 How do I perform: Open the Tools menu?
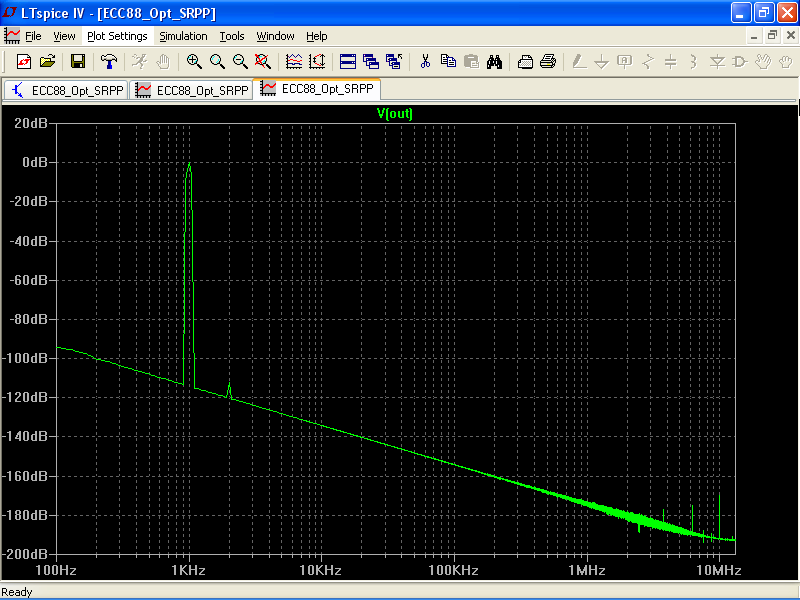pos(232,36)
